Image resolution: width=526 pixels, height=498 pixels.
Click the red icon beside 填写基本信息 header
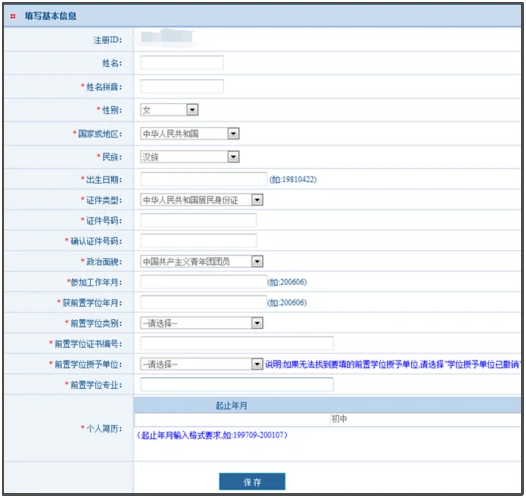tap(13, 16)
